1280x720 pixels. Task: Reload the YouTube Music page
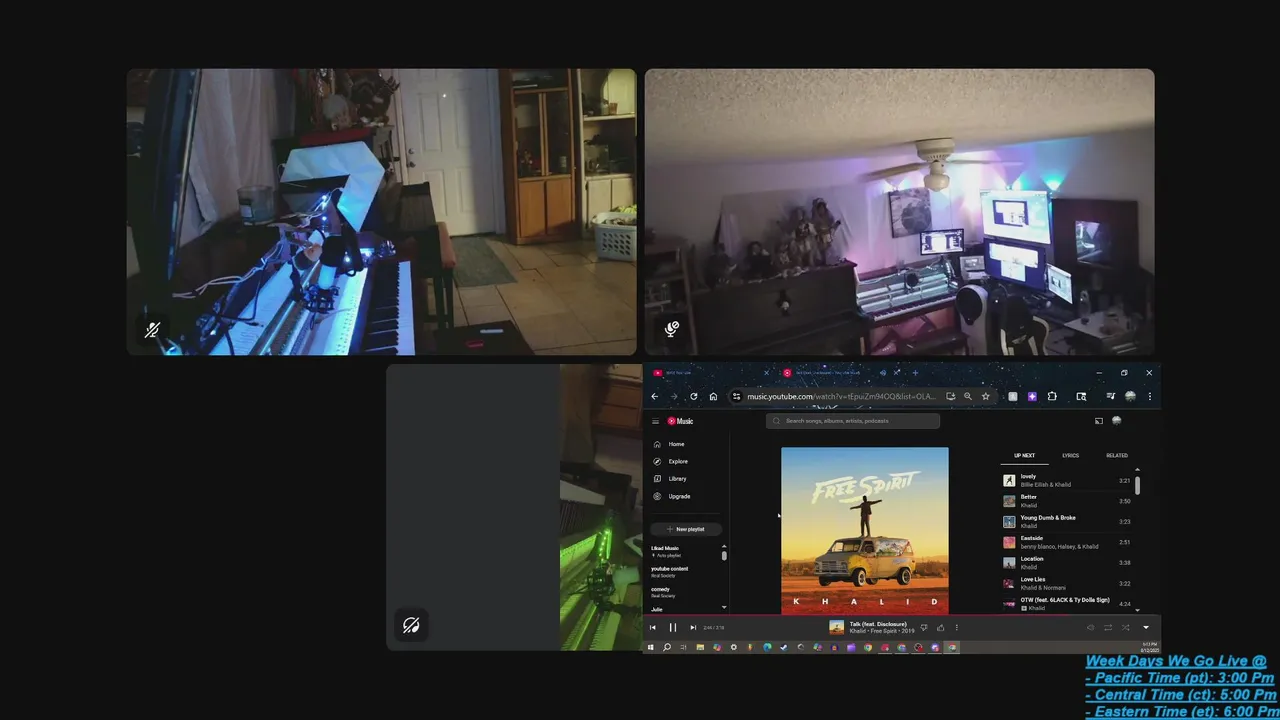[x=693, y=397]
